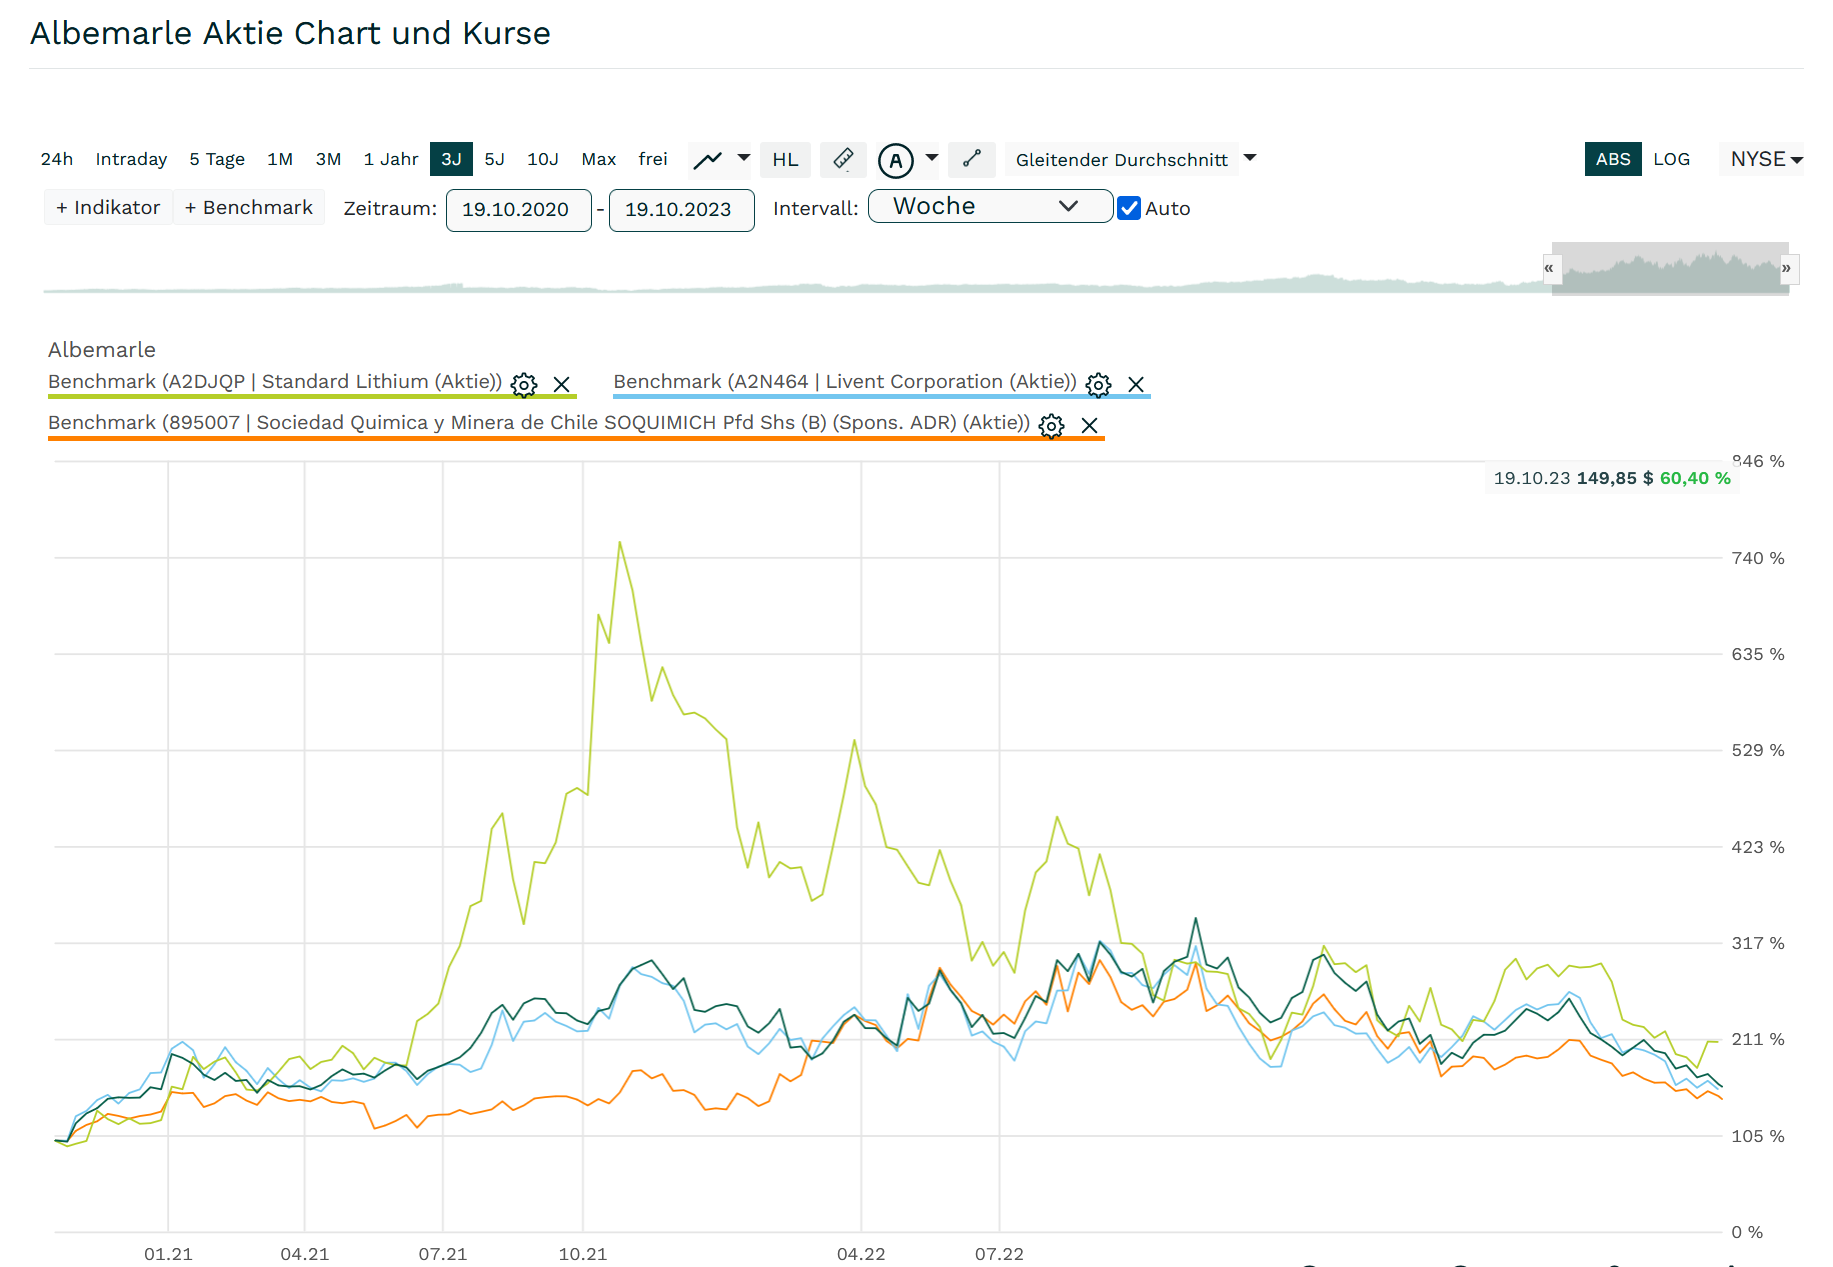Switch chart scale to LOG
Screen dimensions: 1833x1267
(1671, 159)
